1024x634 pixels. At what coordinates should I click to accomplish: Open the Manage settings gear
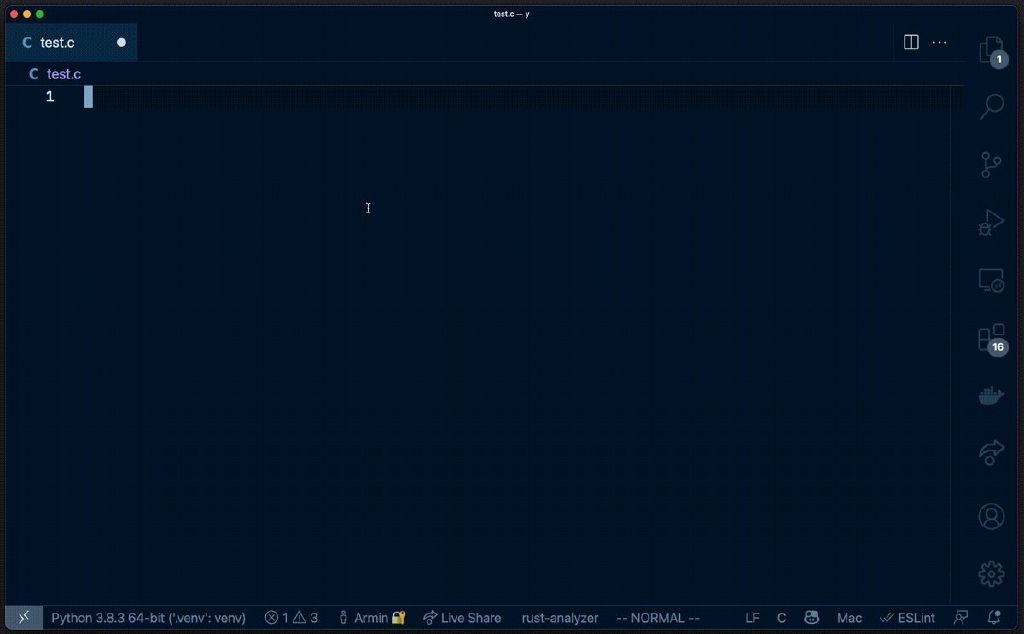click(991, 573)
